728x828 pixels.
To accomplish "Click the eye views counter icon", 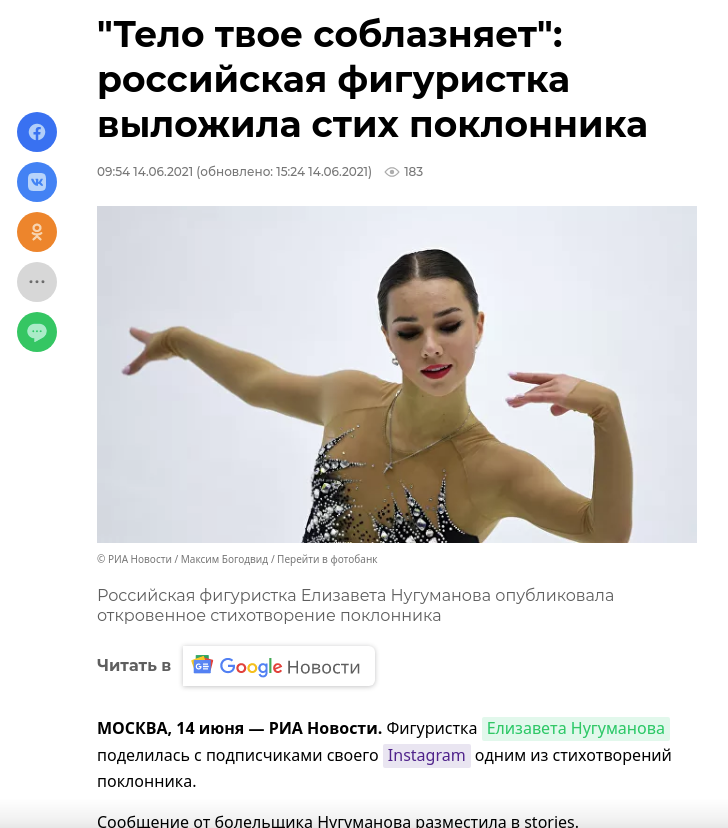I will (392, 172).
